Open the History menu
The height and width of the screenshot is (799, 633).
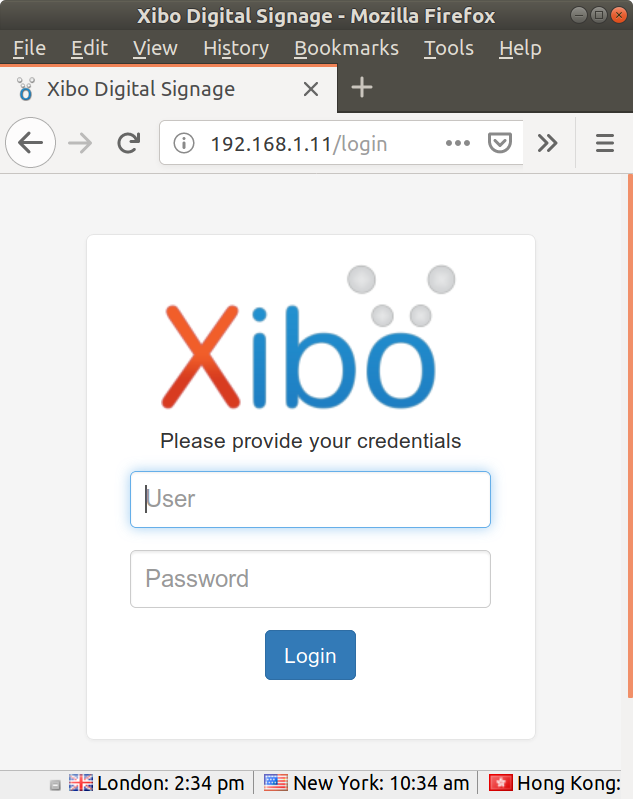click(236, 48)
